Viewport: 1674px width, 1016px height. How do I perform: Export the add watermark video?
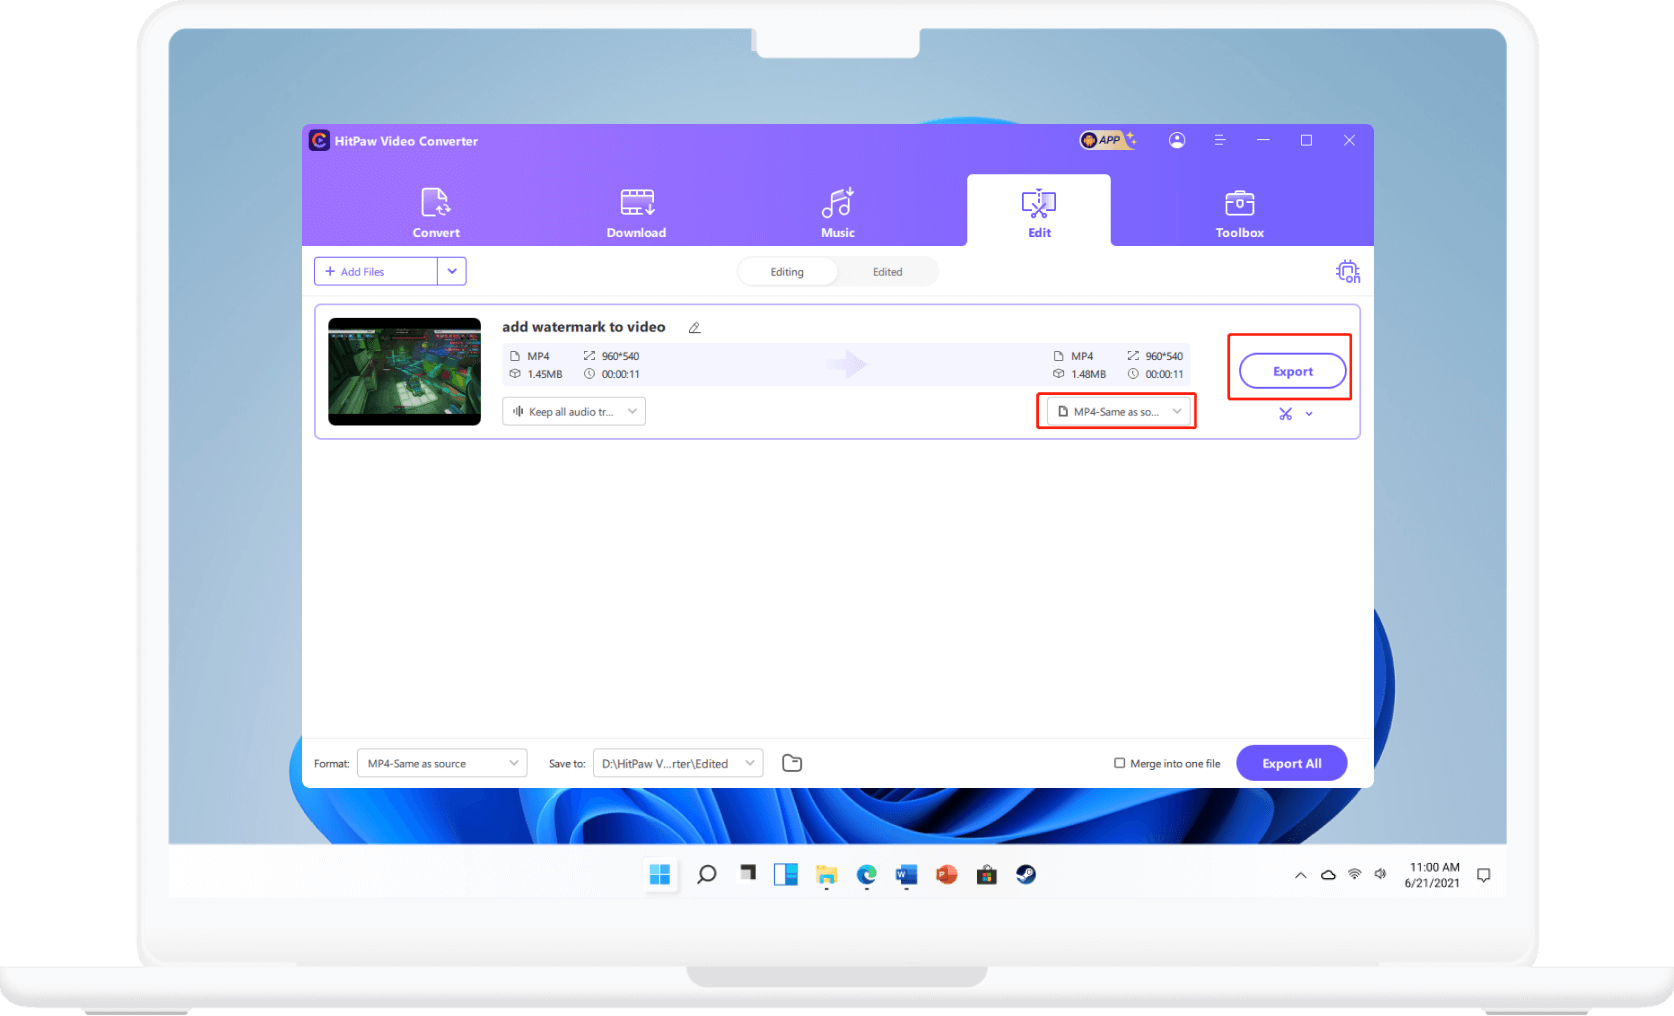tap(1292, 371)
